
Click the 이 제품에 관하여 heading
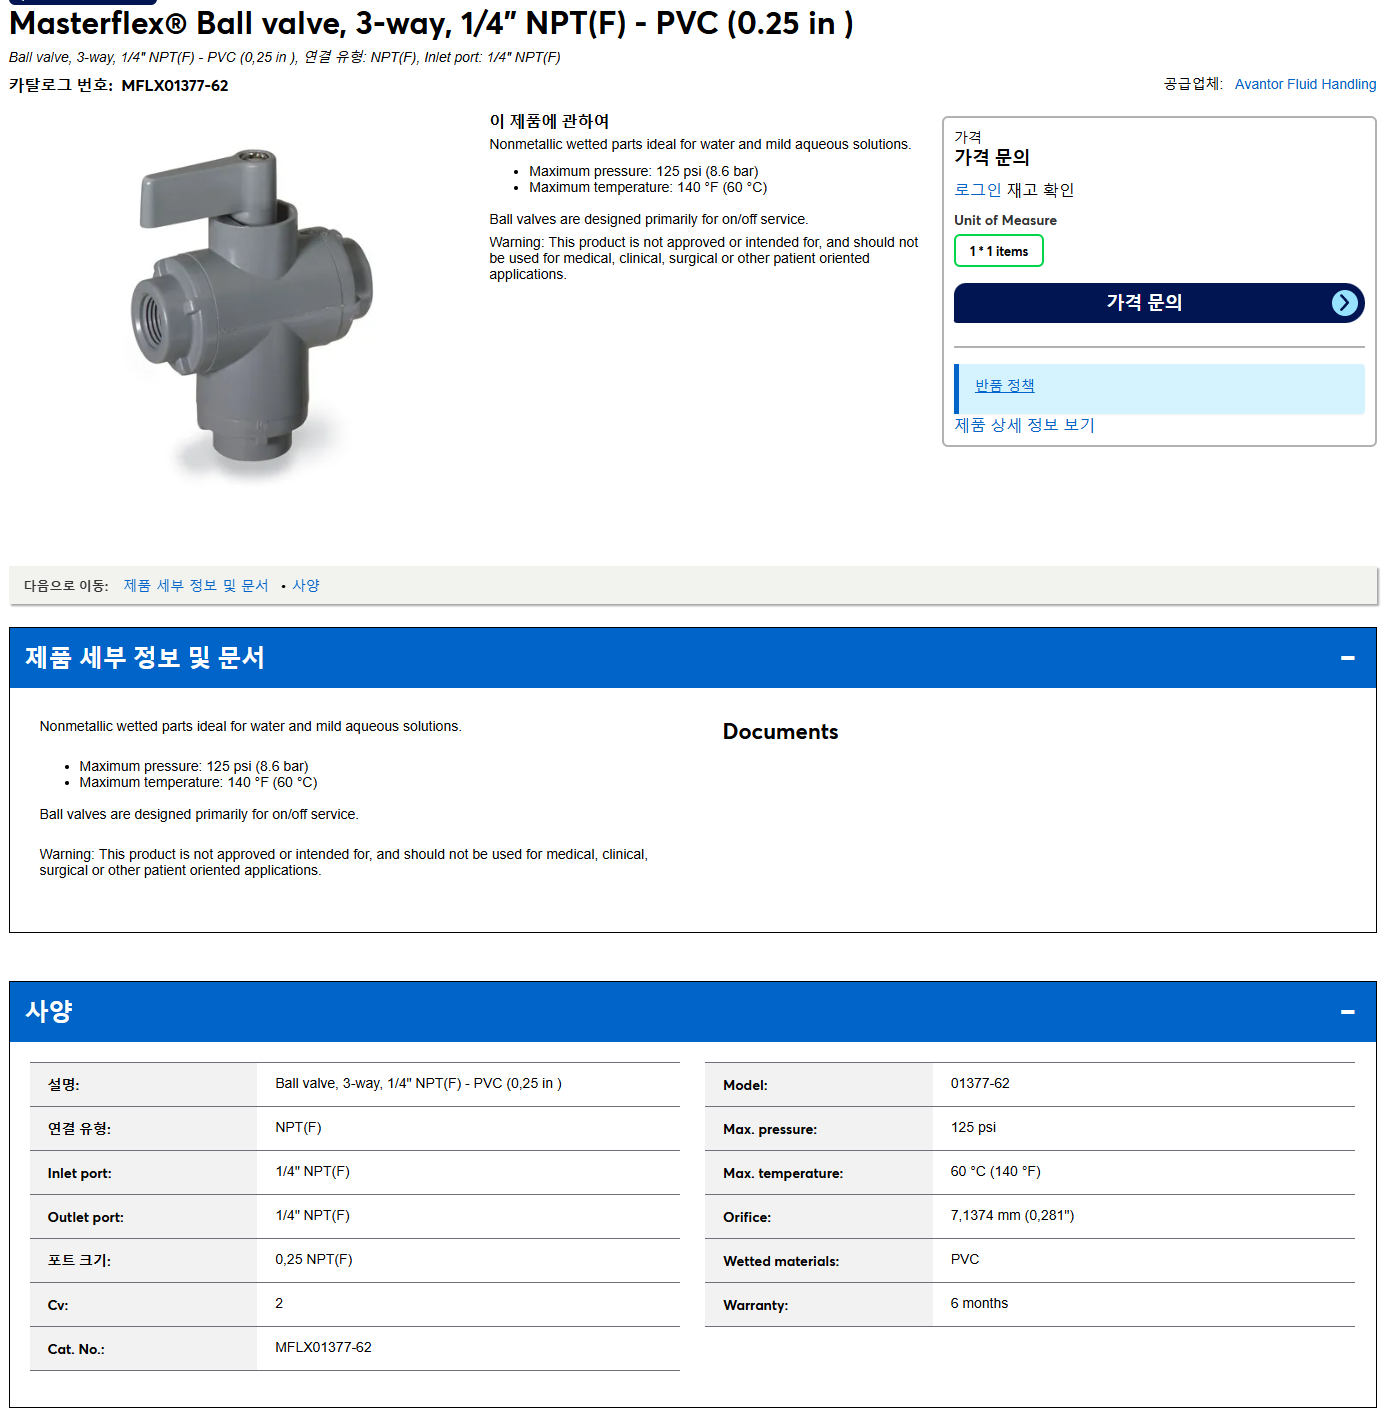(549, 121)
